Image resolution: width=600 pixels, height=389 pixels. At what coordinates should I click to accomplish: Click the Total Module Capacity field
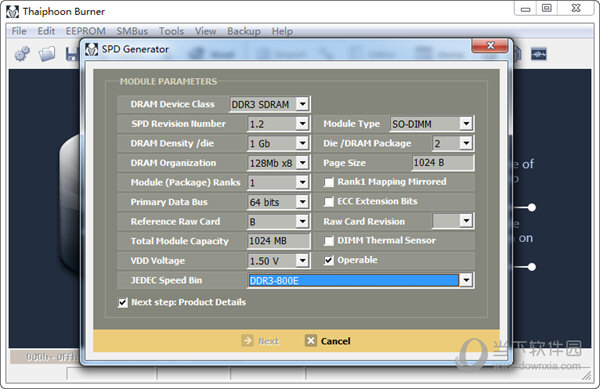278,241
